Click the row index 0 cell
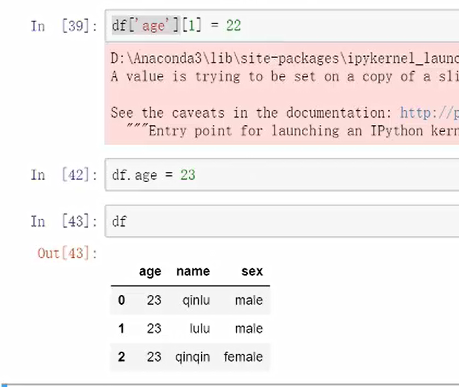The height and width of the screenshot is (387, 459). click(x=121, y=300)
